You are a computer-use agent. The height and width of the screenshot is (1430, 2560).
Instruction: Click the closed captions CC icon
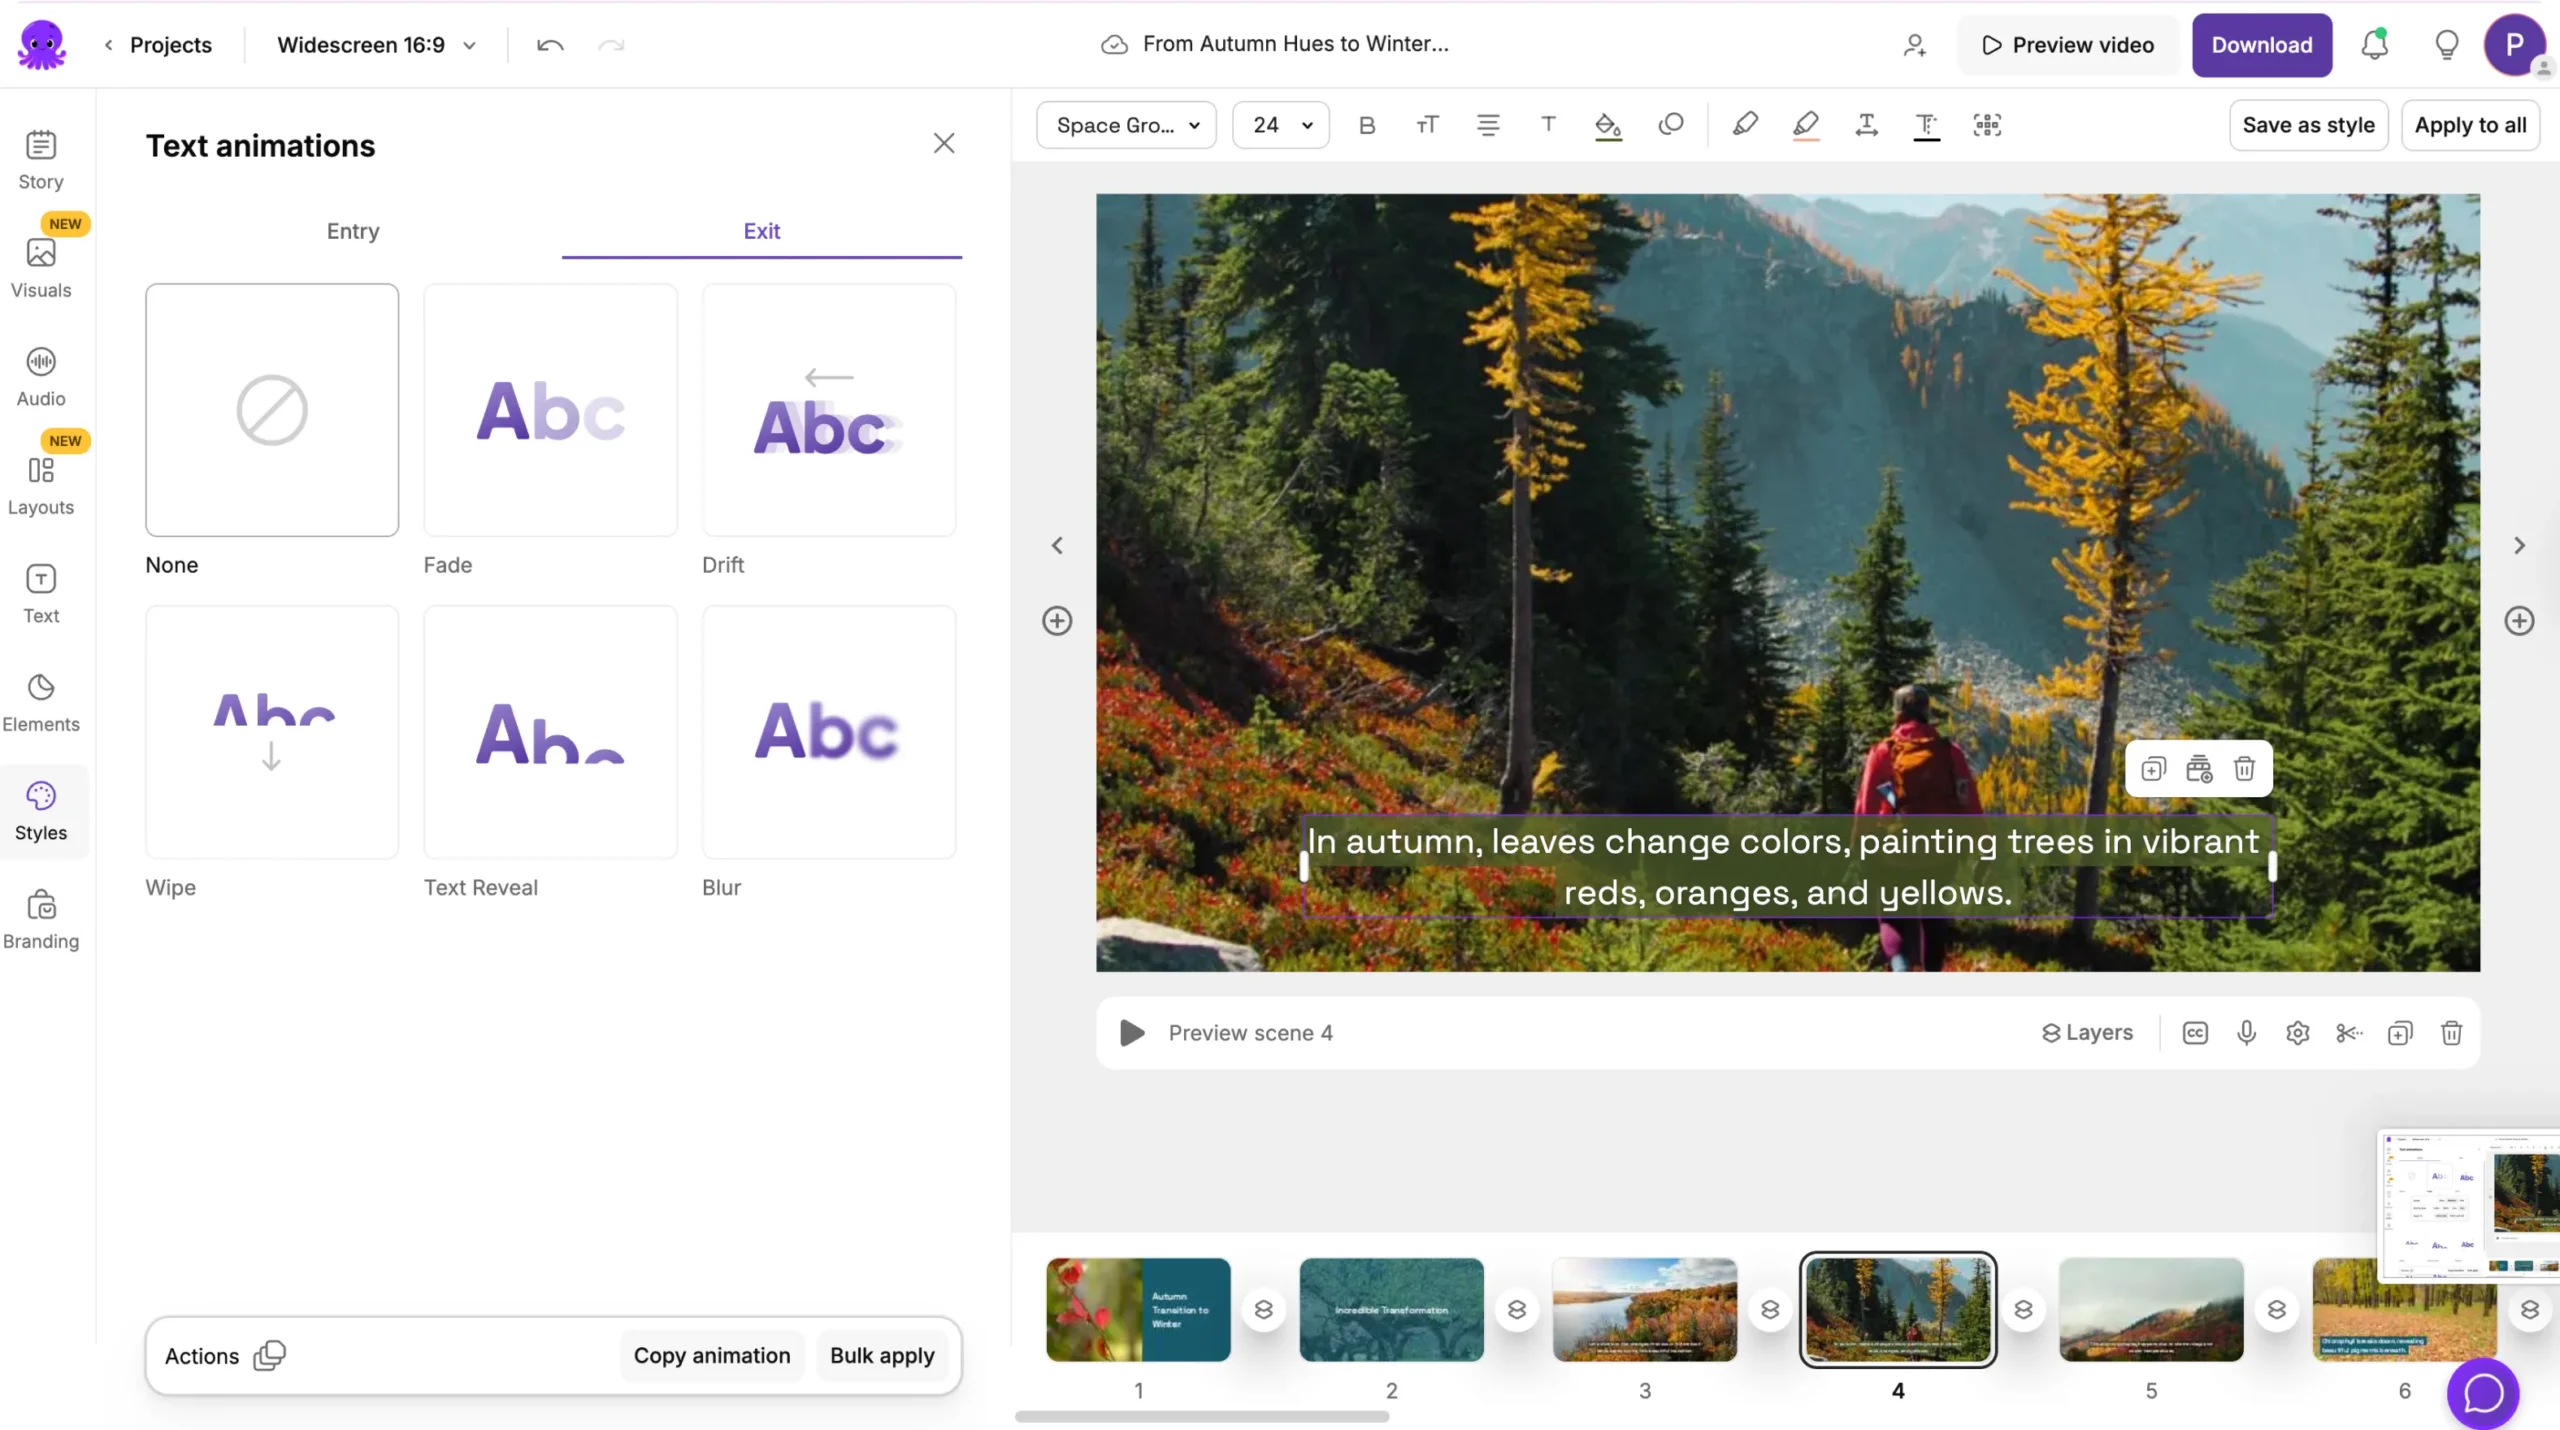(x=2195, y=1033)
